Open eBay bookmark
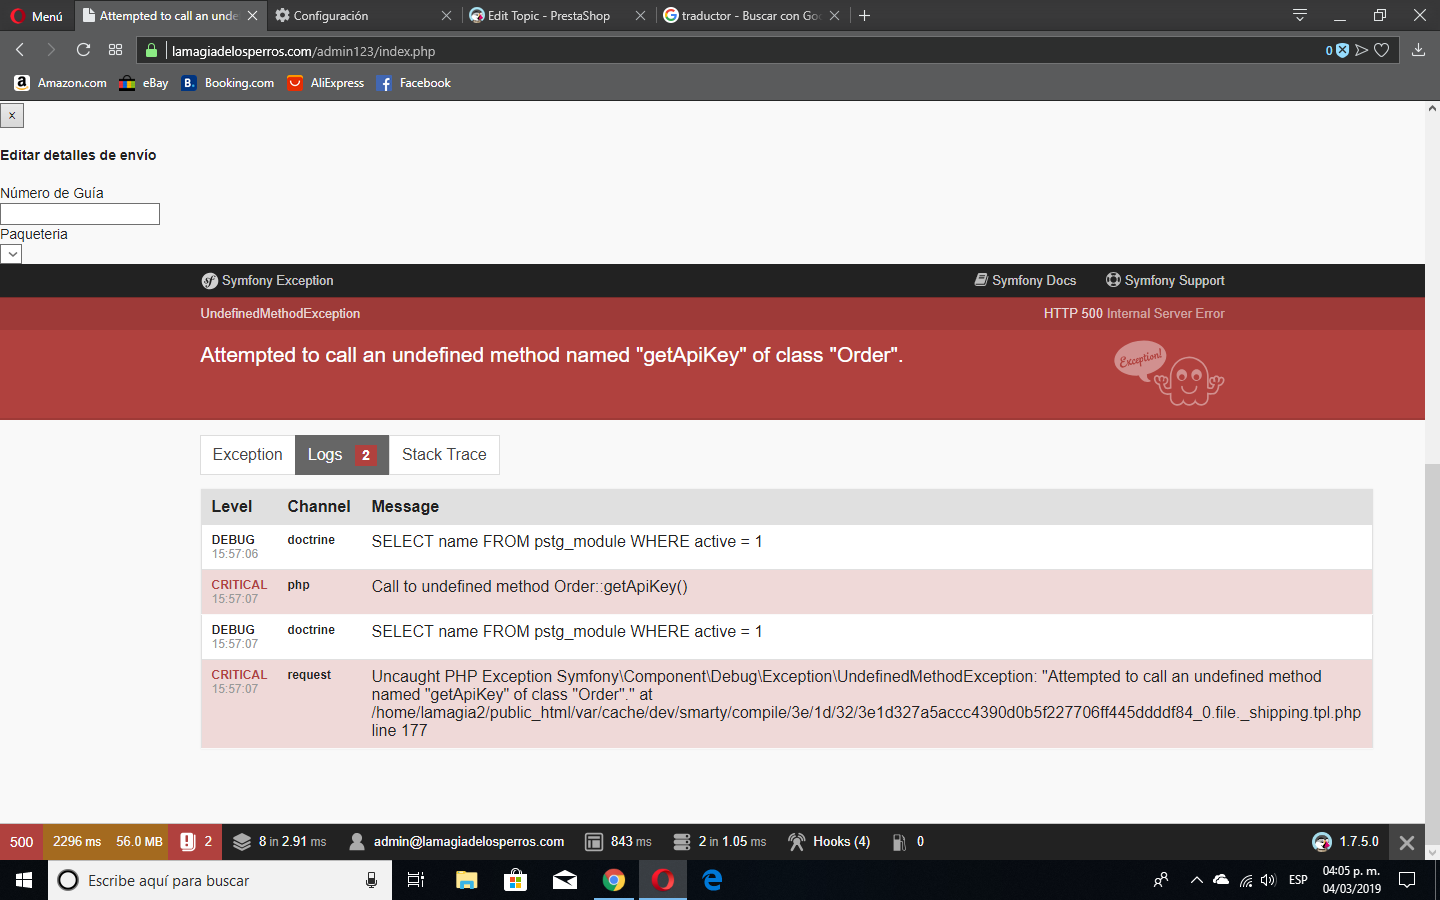Viewport: 1440px width, 900px height. pyautogui.click(x=144, y=83)
